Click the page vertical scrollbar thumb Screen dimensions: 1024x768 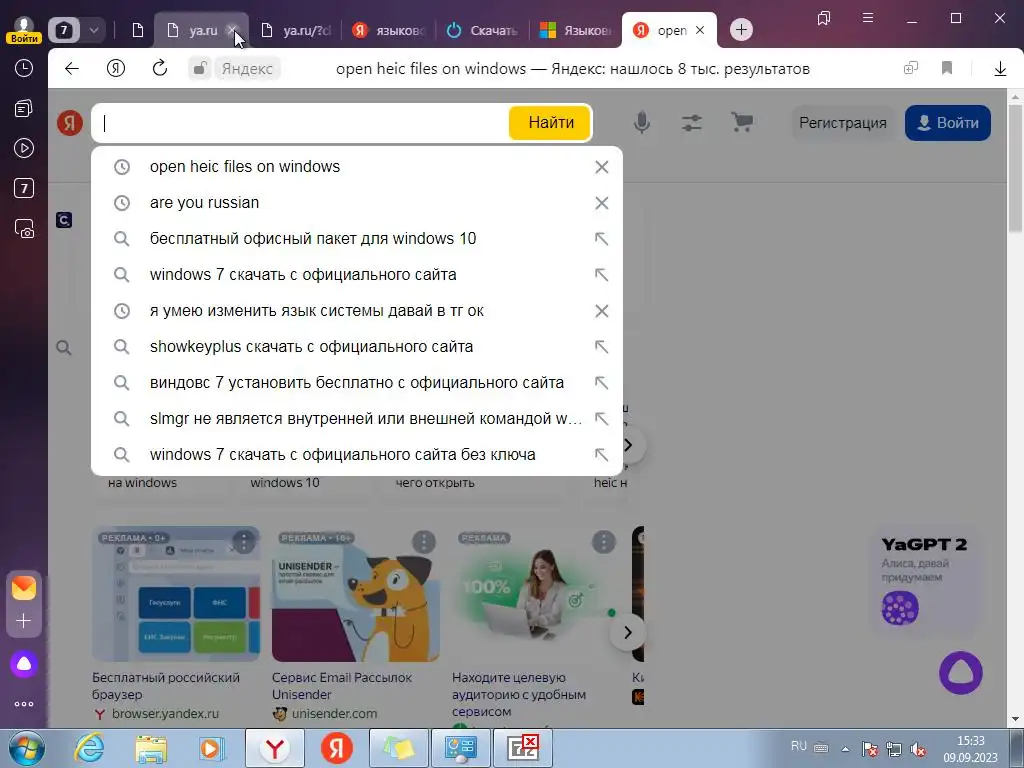click(x=1015, y=168)
